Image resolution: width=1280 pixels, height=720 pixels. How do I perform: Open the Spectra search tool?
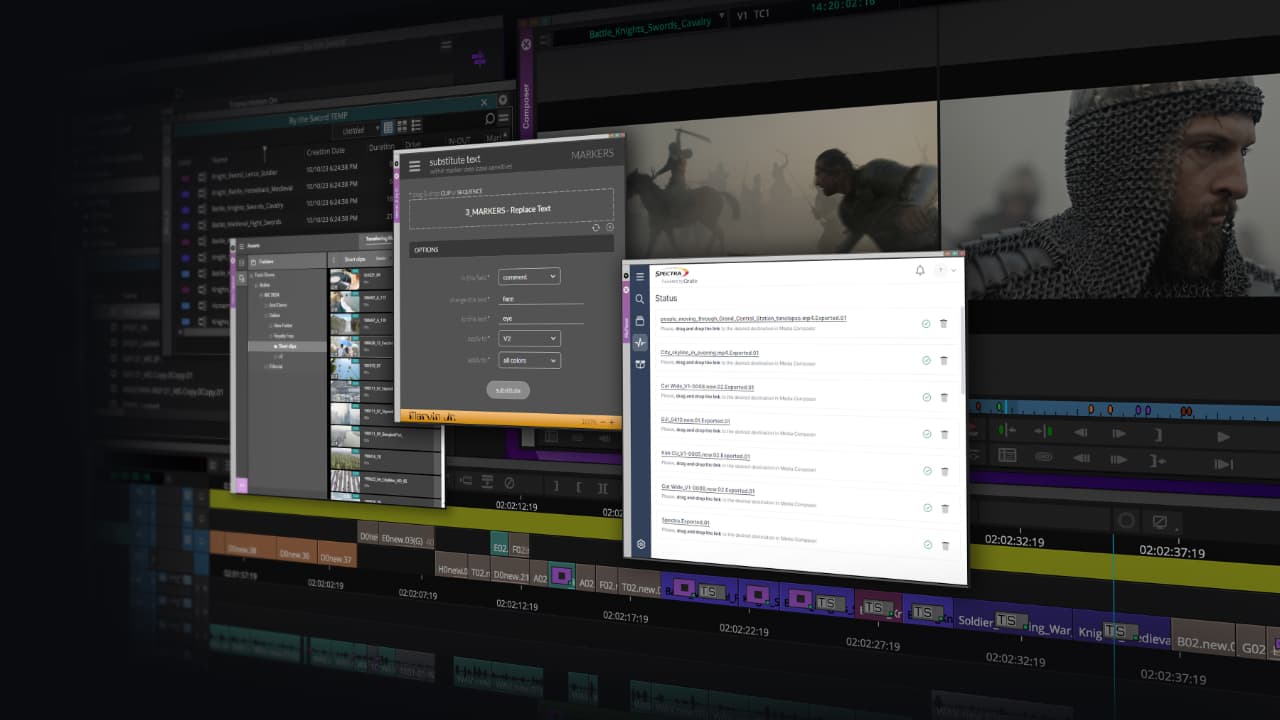640,298
